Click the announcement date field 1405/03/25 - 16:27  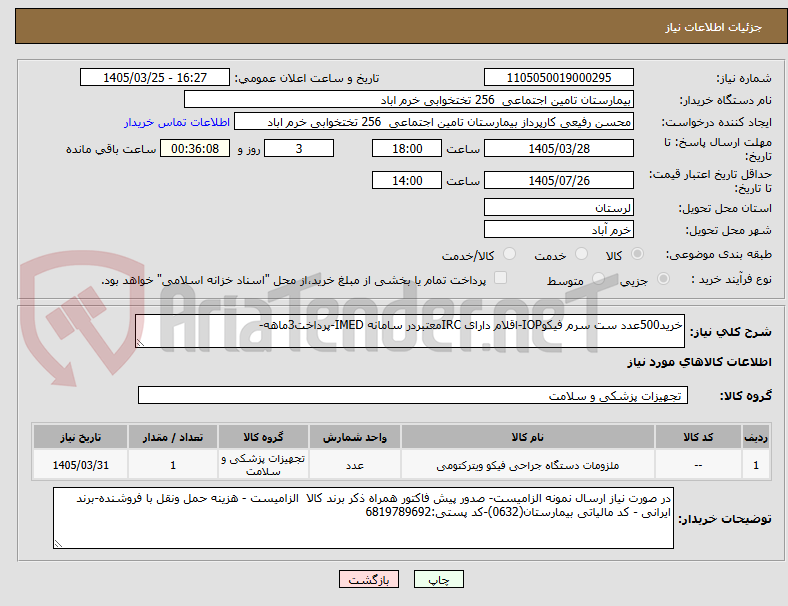155,78
